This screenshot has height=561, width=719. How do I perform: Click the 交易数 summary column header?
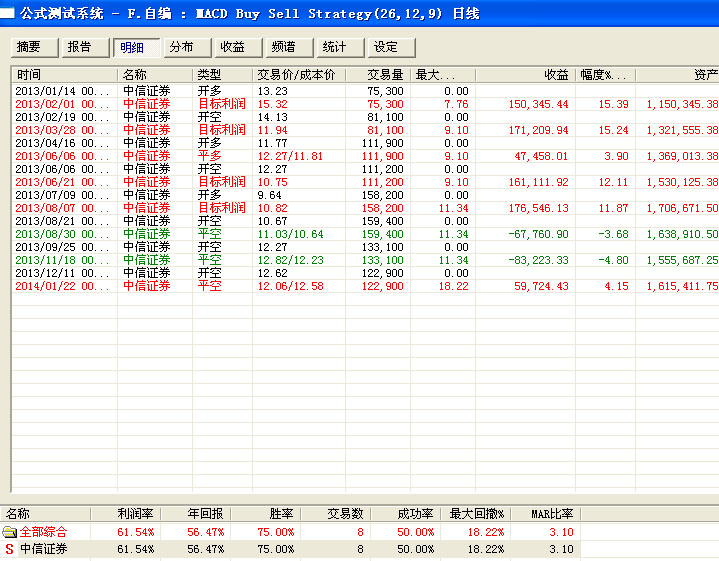click(x=336, y=513)
